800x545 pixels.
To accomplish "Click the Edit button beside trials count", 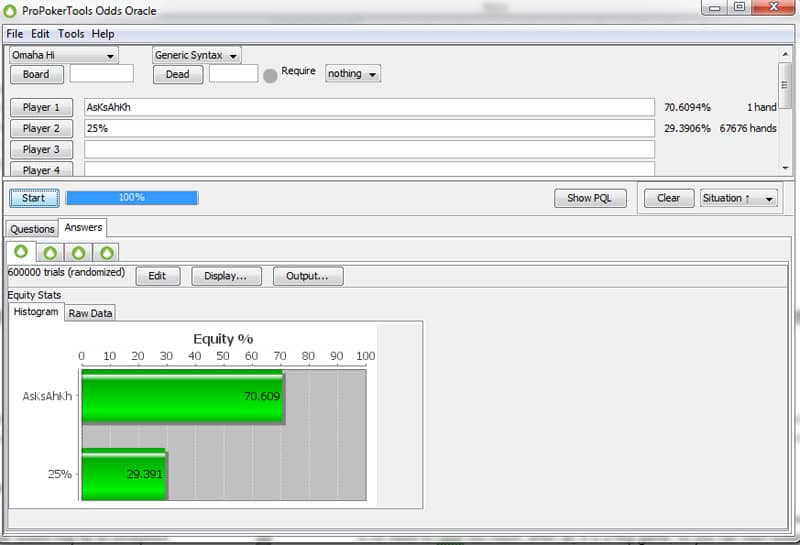I will click(x=157, y=276).
